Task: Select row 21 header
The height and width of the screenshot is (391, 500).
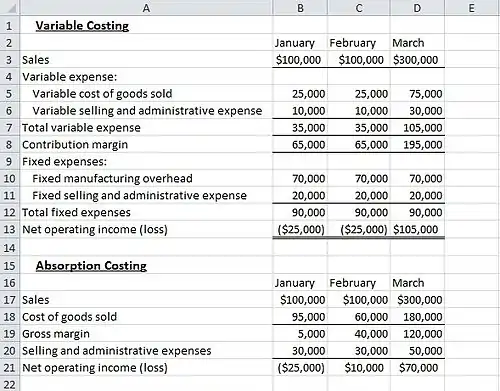Action: (x=10, y=368)
